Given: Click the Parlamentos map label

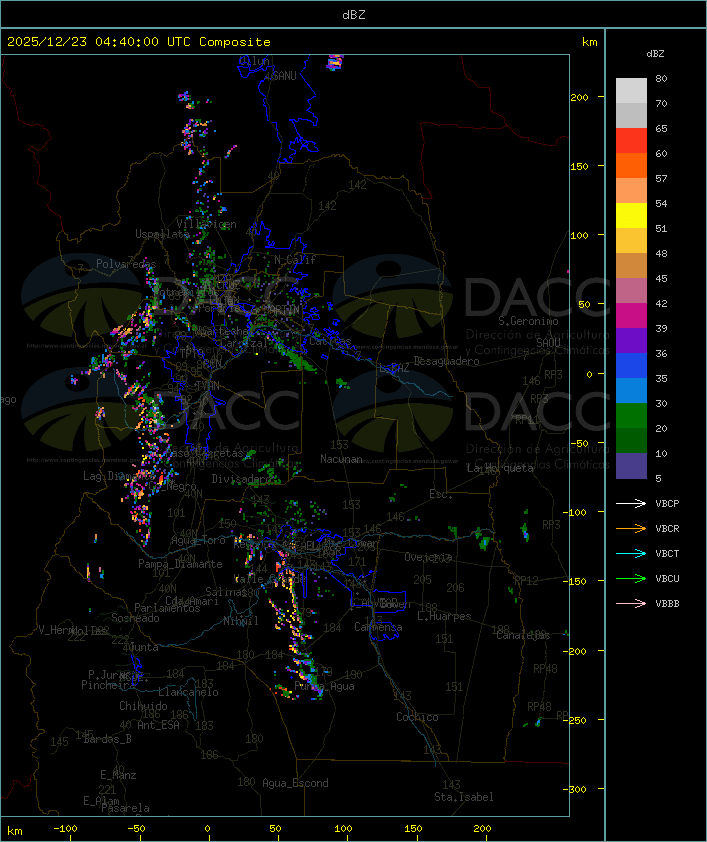Looking at the screenshot, I should point(167,608).
